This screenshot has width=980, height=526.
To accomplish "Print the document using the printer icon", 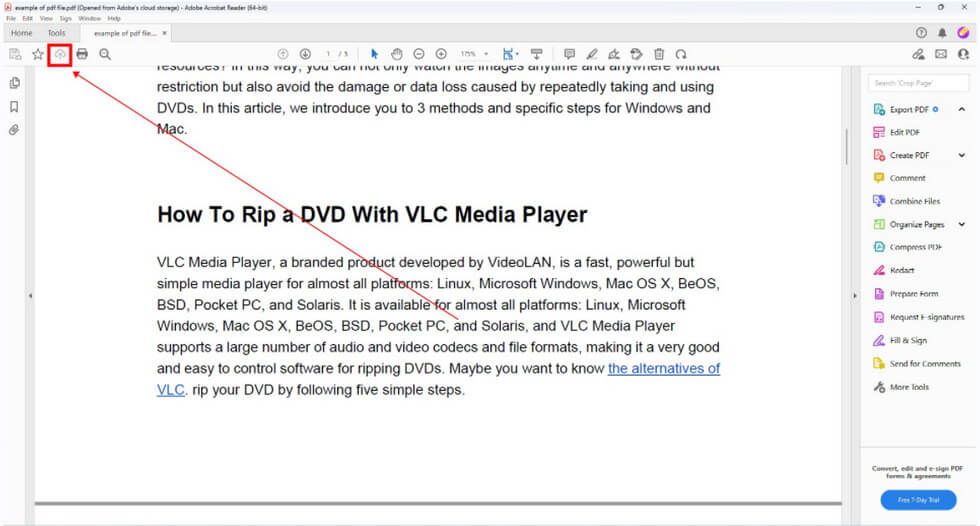I will tap(82, 54).
